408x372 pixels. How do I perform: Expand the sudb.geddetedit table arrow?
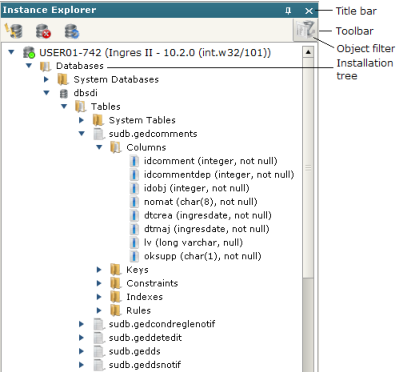click(81, 337)
